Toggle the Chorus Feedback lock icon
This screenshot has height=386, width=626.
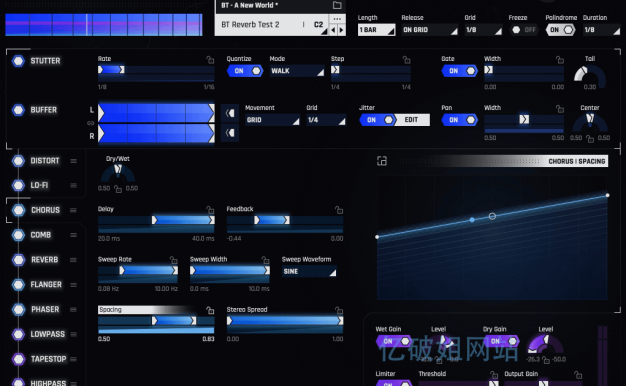pyautogui.click(x=339, y=210)
